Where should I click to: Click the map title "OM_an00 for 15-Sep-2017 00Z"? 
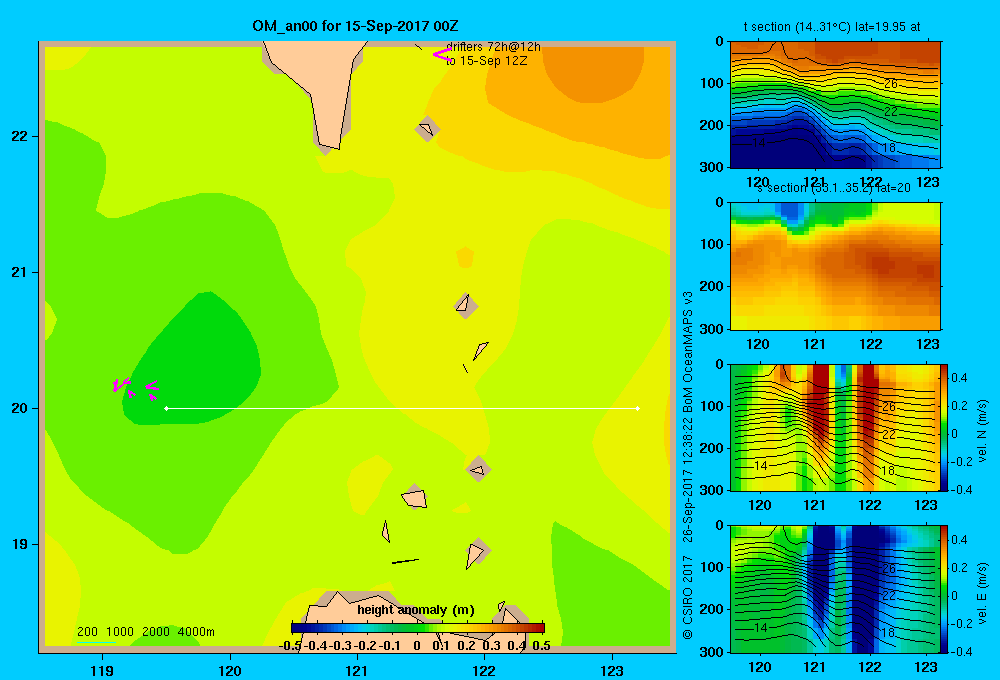(355, 26)
